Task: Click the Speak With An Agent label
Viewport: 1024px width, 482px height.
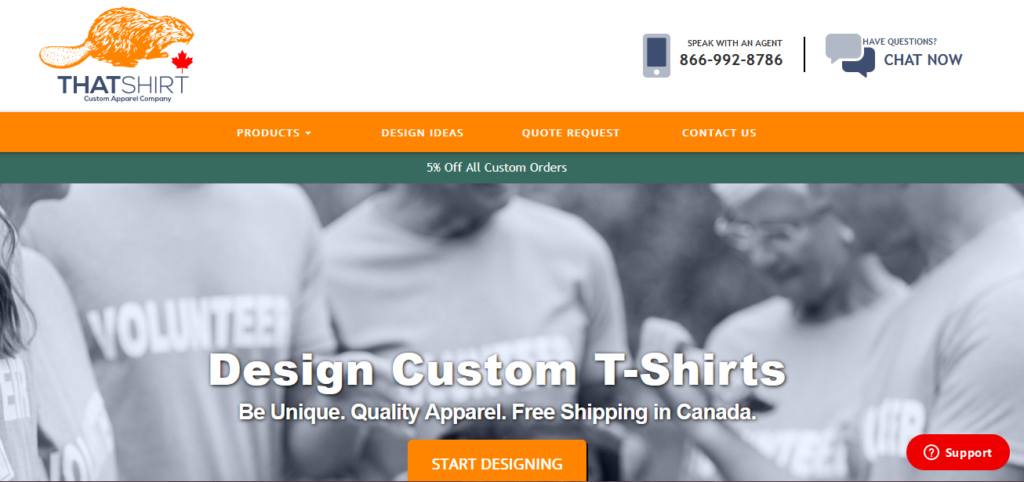Action: coord(735,43)
